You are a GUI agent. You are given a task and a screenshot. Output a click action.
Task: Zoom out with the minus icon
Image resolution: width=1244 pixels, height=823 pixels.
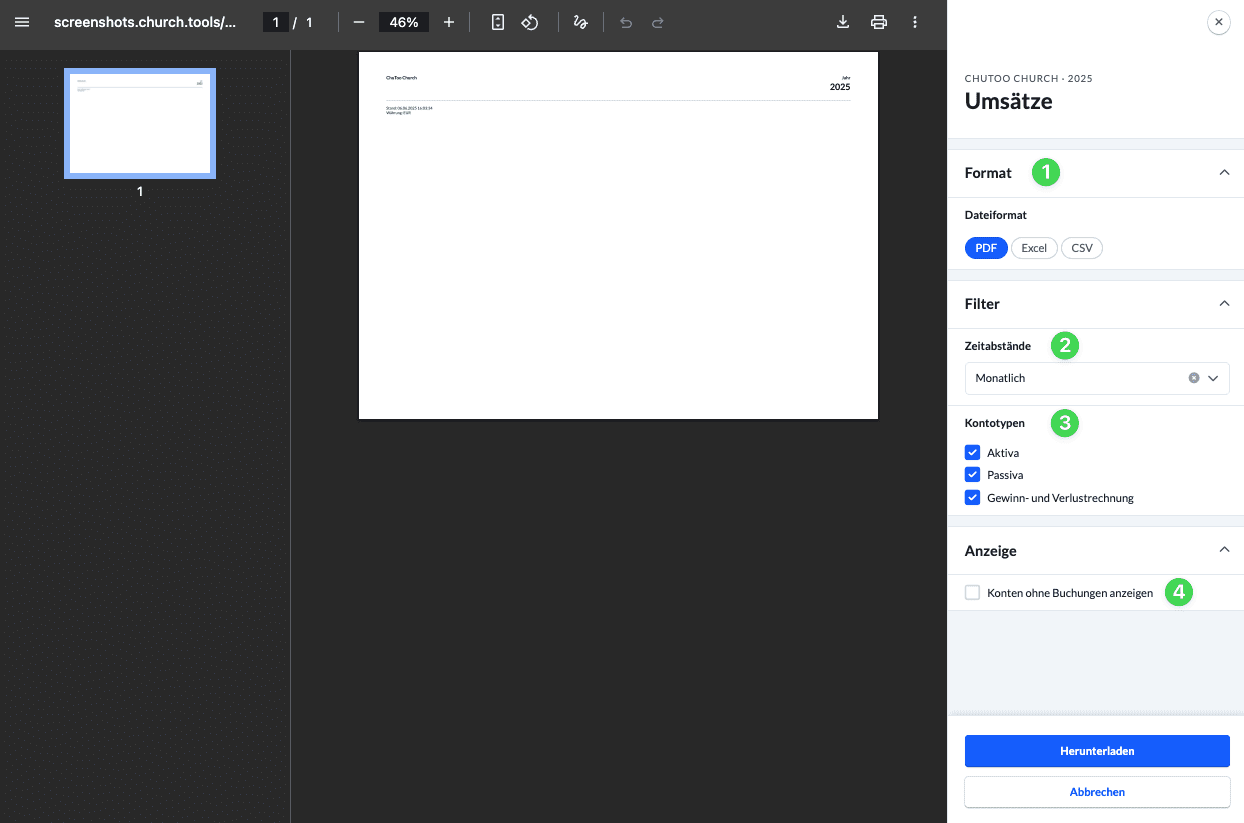(359, 22)
